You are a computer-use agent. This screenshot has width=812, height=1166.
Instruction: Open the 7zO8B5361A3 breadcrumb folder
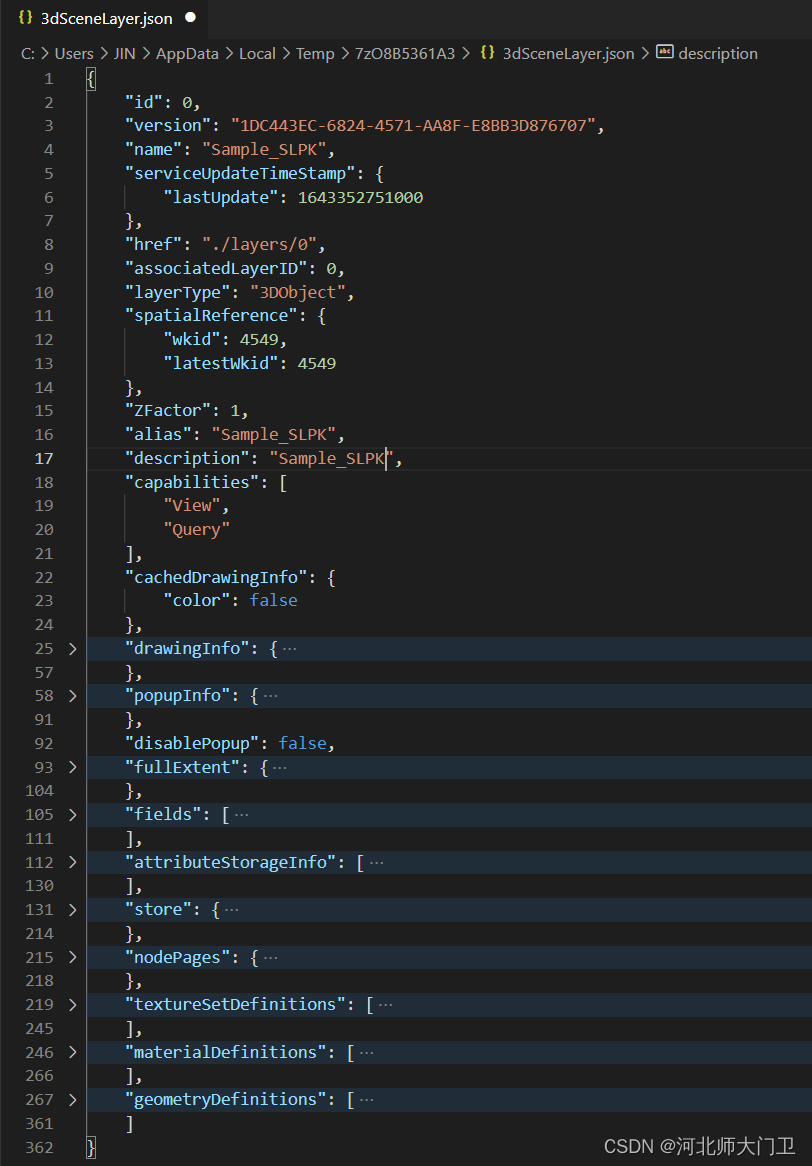[x=404, y=54]
